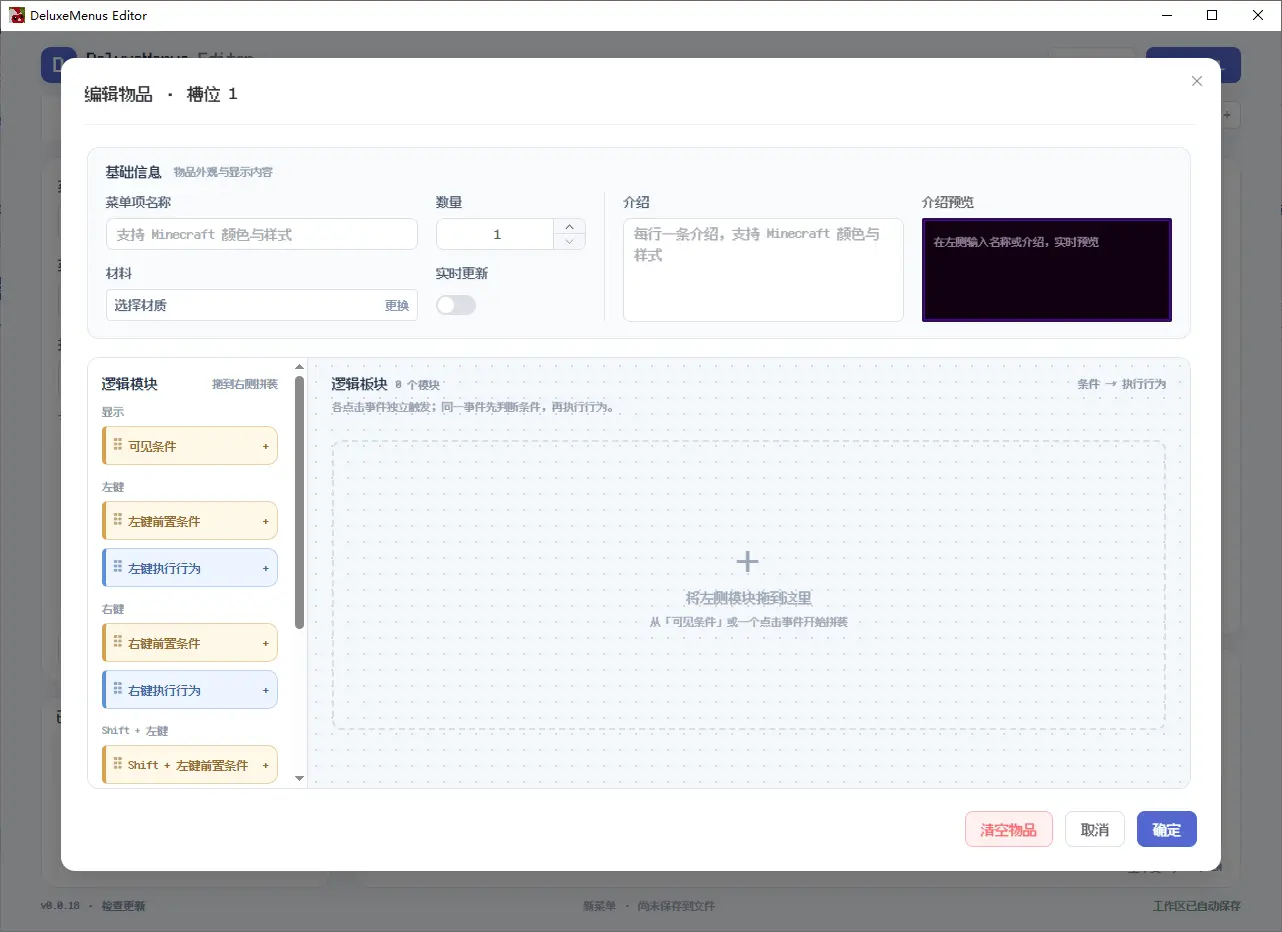Image resolution: width=1282 pixels, height=932 pixels.
Task: Click the 检查更新 link in status bar
Action: 123,906
